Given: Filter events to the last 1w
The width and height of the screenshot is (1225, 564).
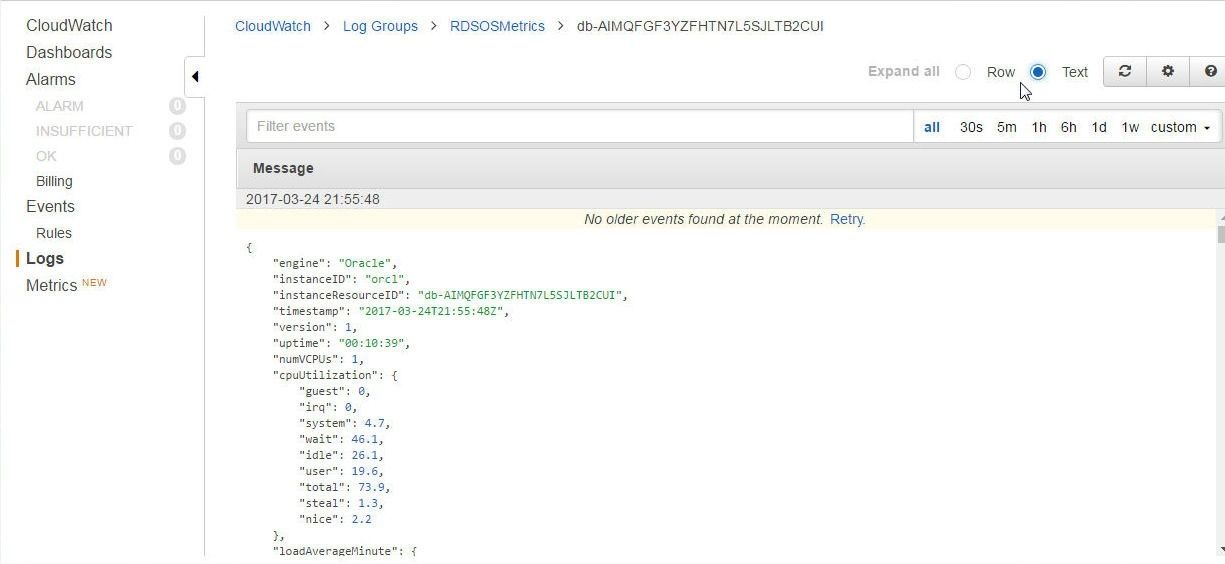Looking at the screenshot, I should click(1130, 127).
